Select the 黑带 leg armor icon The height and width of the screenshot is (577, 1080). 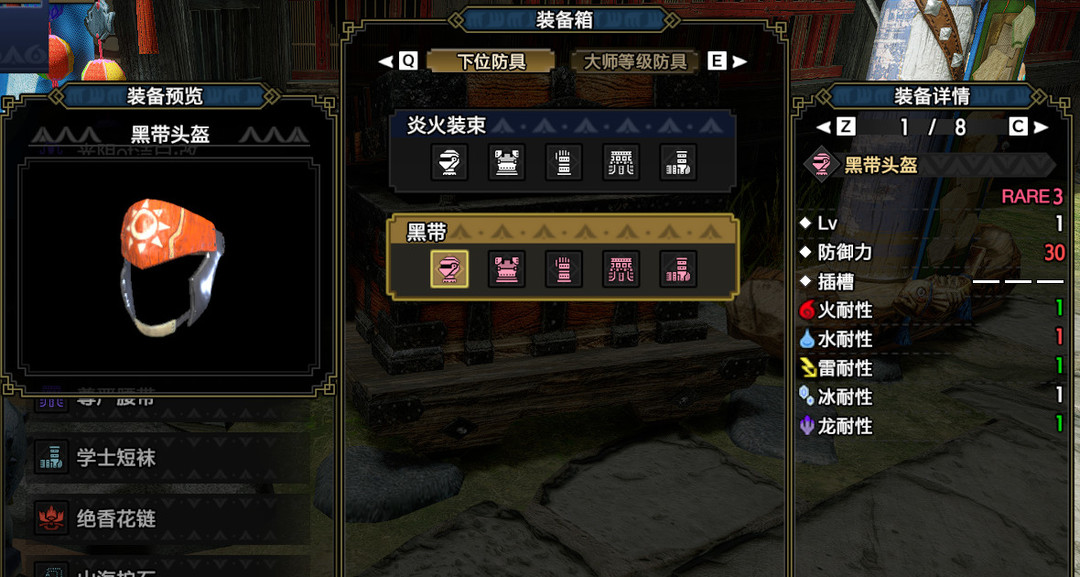678,269
